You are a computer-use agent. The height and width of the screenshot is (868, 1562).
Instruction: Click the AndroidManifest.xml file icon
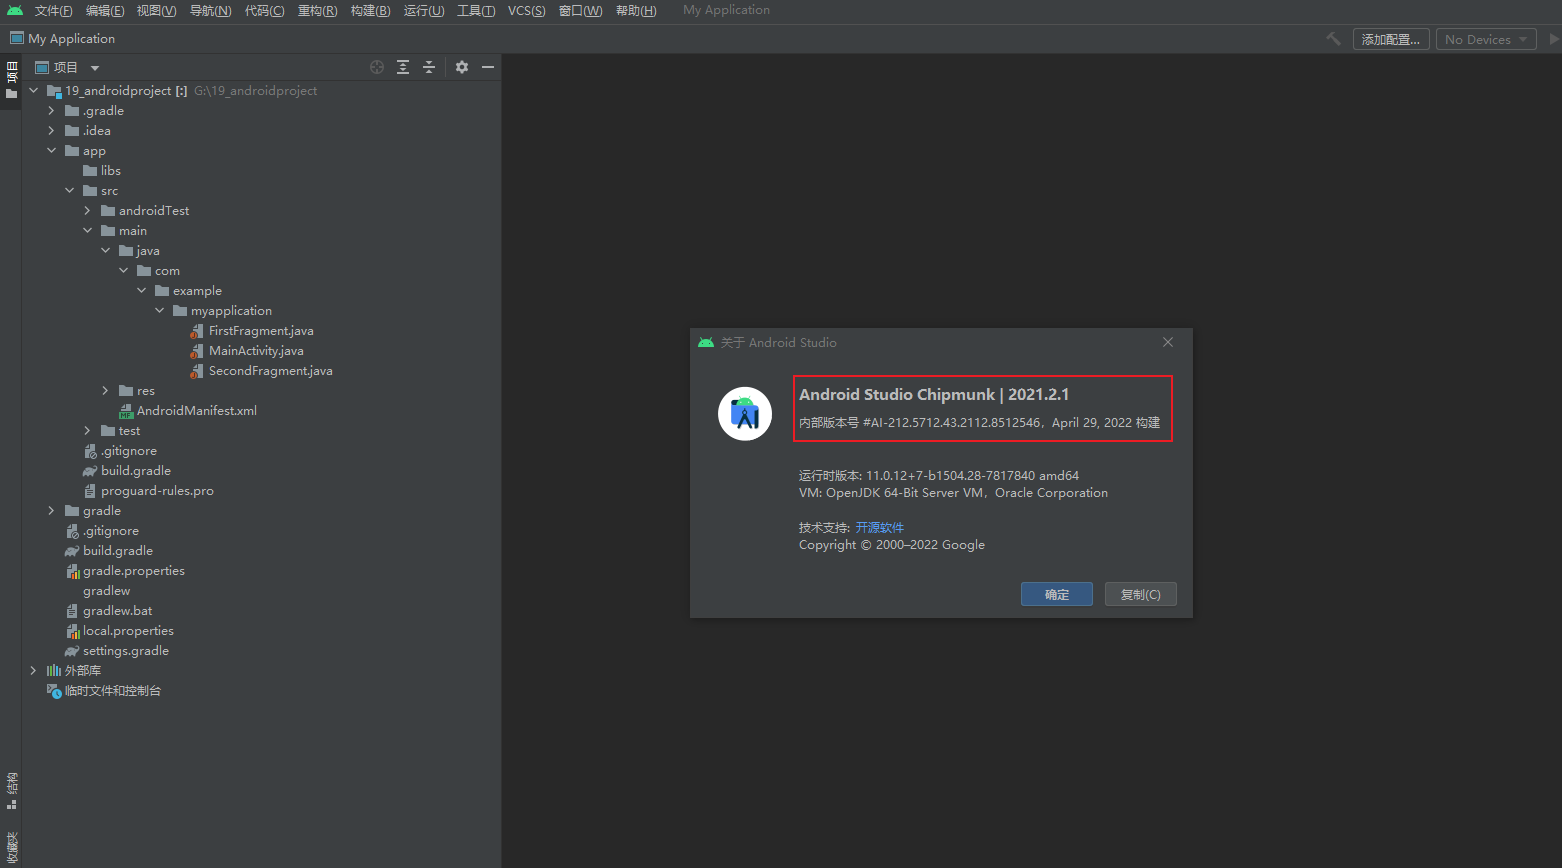(x=126, y=411)
